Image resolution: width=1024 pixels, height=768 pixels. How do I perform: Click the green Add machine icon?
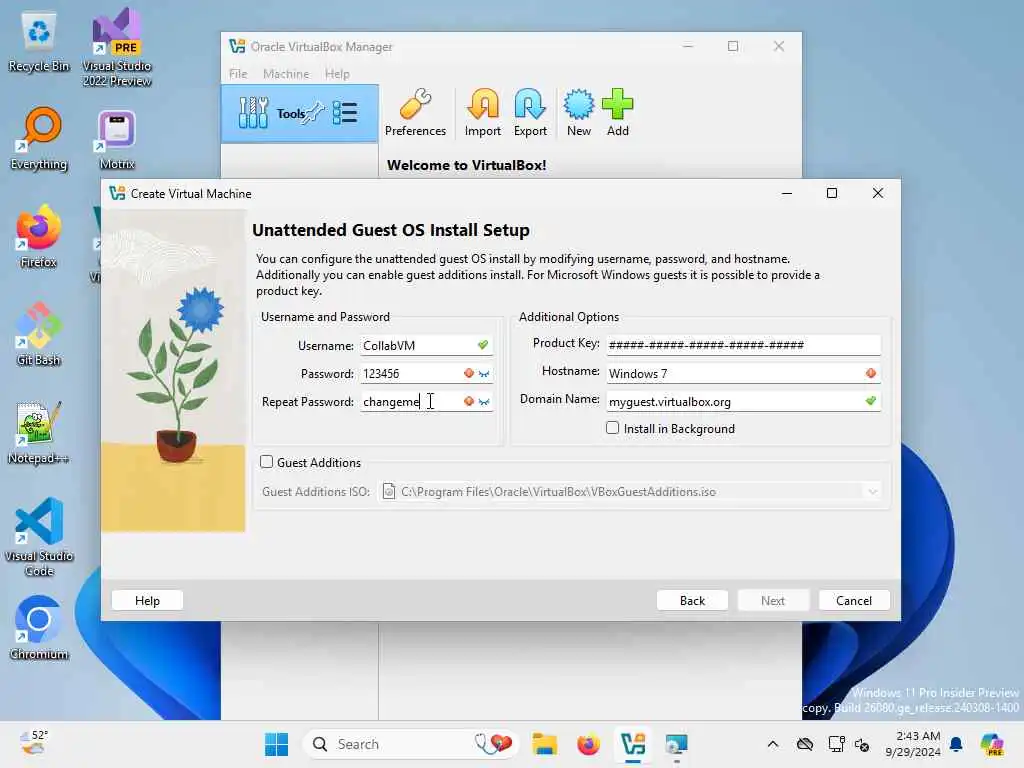[x=617, y=113]
